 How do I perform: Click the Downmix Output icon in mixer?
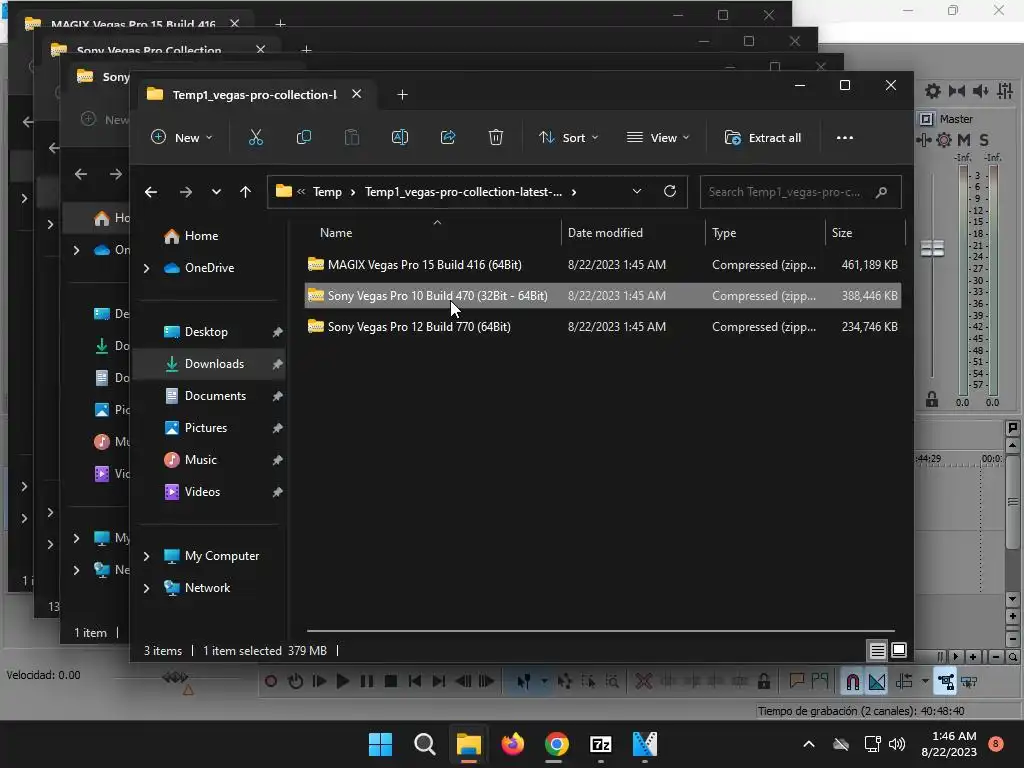pyautogui.click(x=957, y=91)
